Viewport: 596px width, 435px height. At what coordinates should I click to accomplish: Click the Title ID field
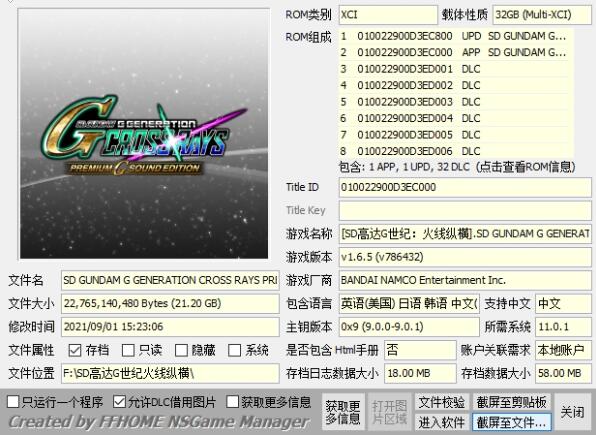[x=465, y=187]
